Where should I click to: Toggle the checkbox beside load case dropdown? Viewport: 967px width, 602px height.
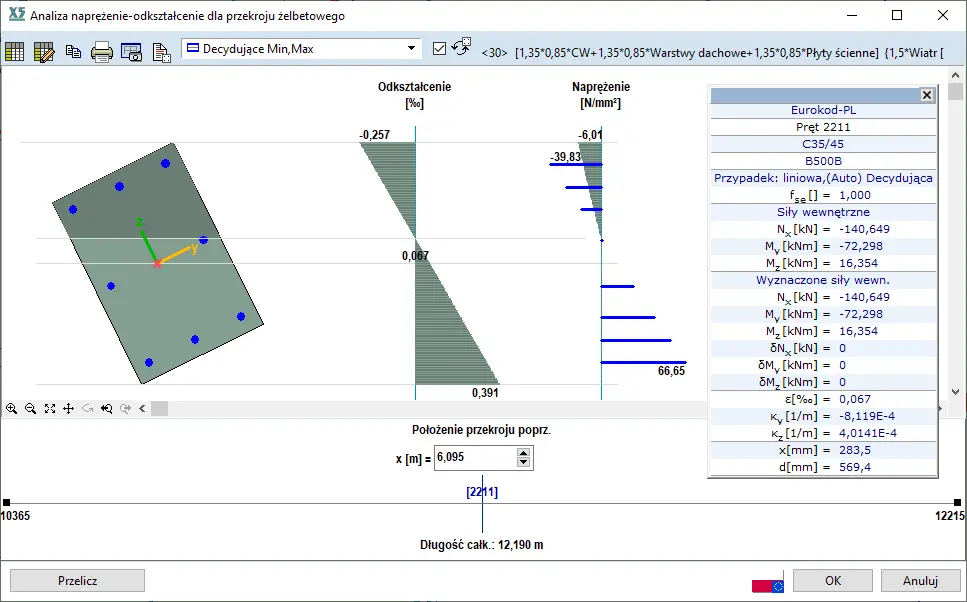440,48
